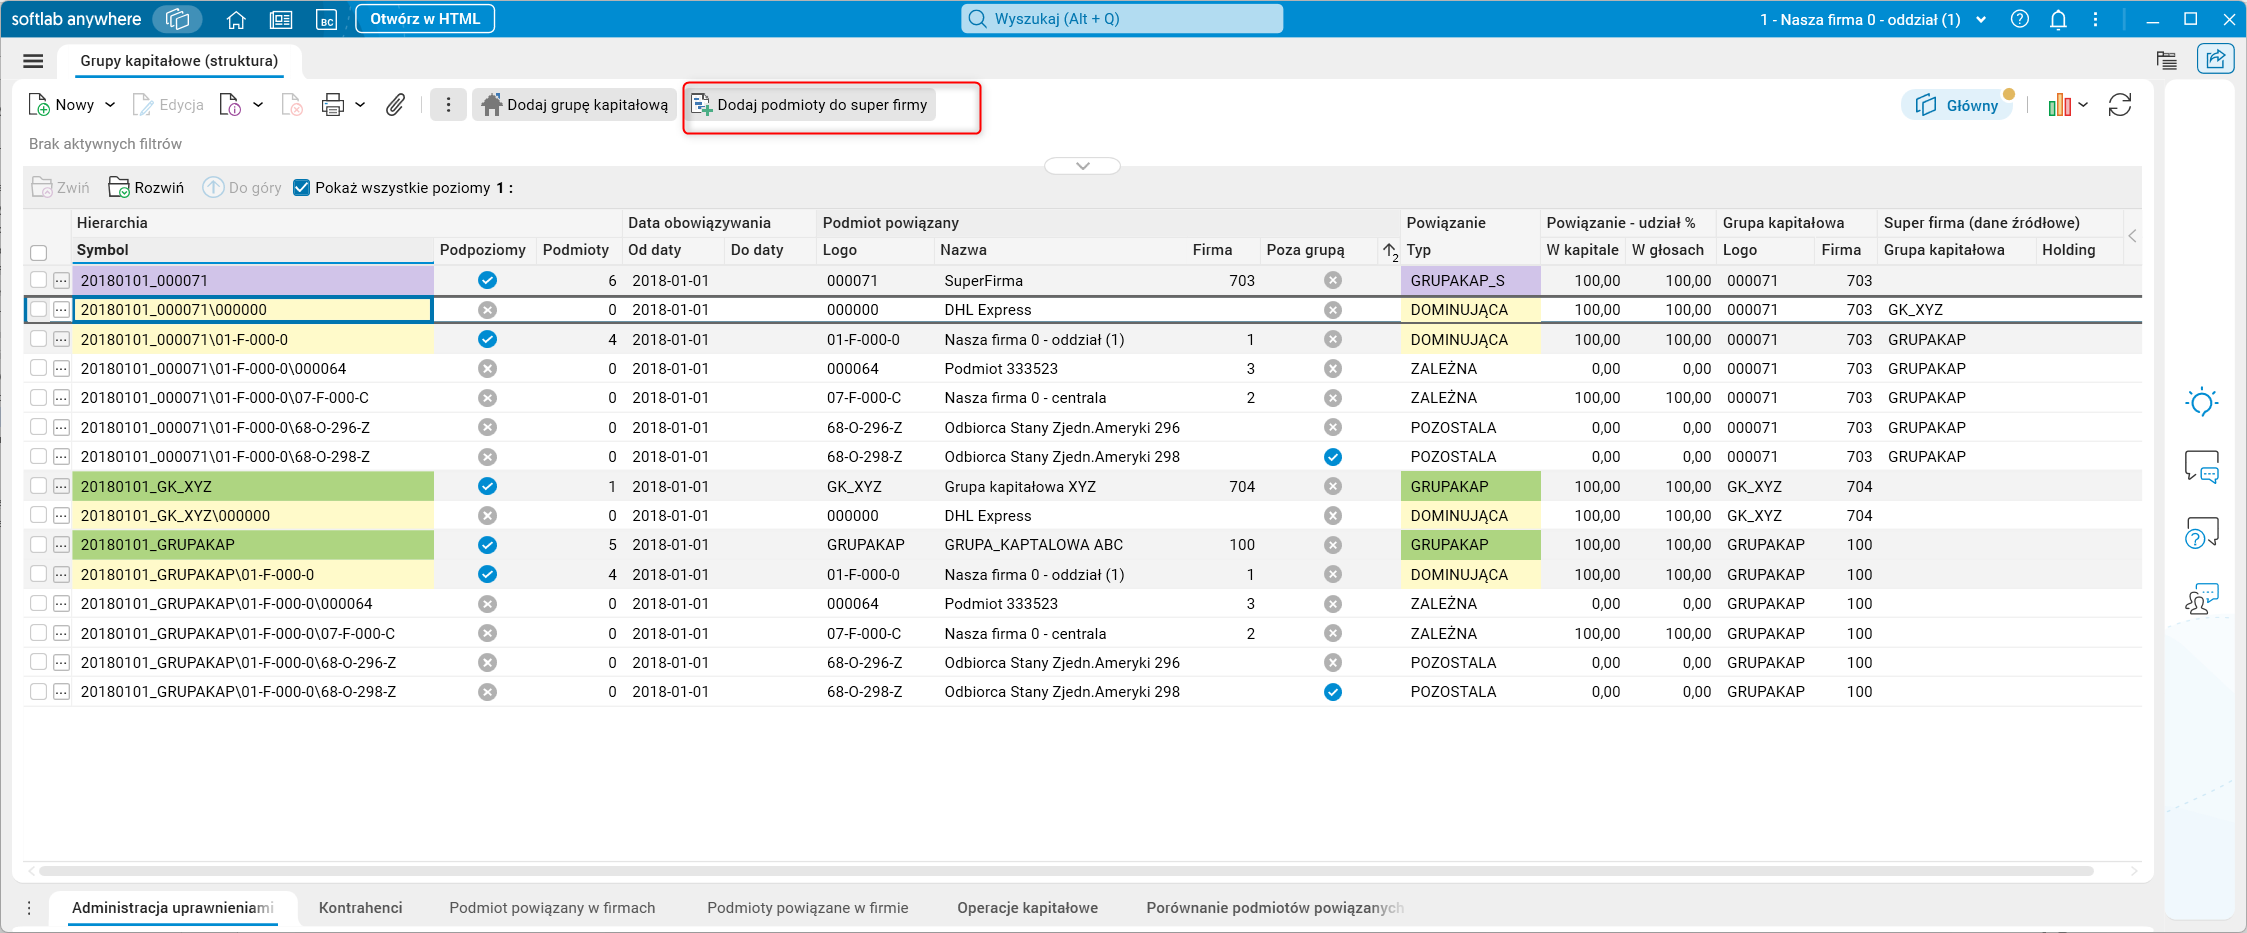Switch to the Administracja uprawnieniami tab
Image resolution: width=2247 pixels, height=933 pixels.
tap(173, 908)
